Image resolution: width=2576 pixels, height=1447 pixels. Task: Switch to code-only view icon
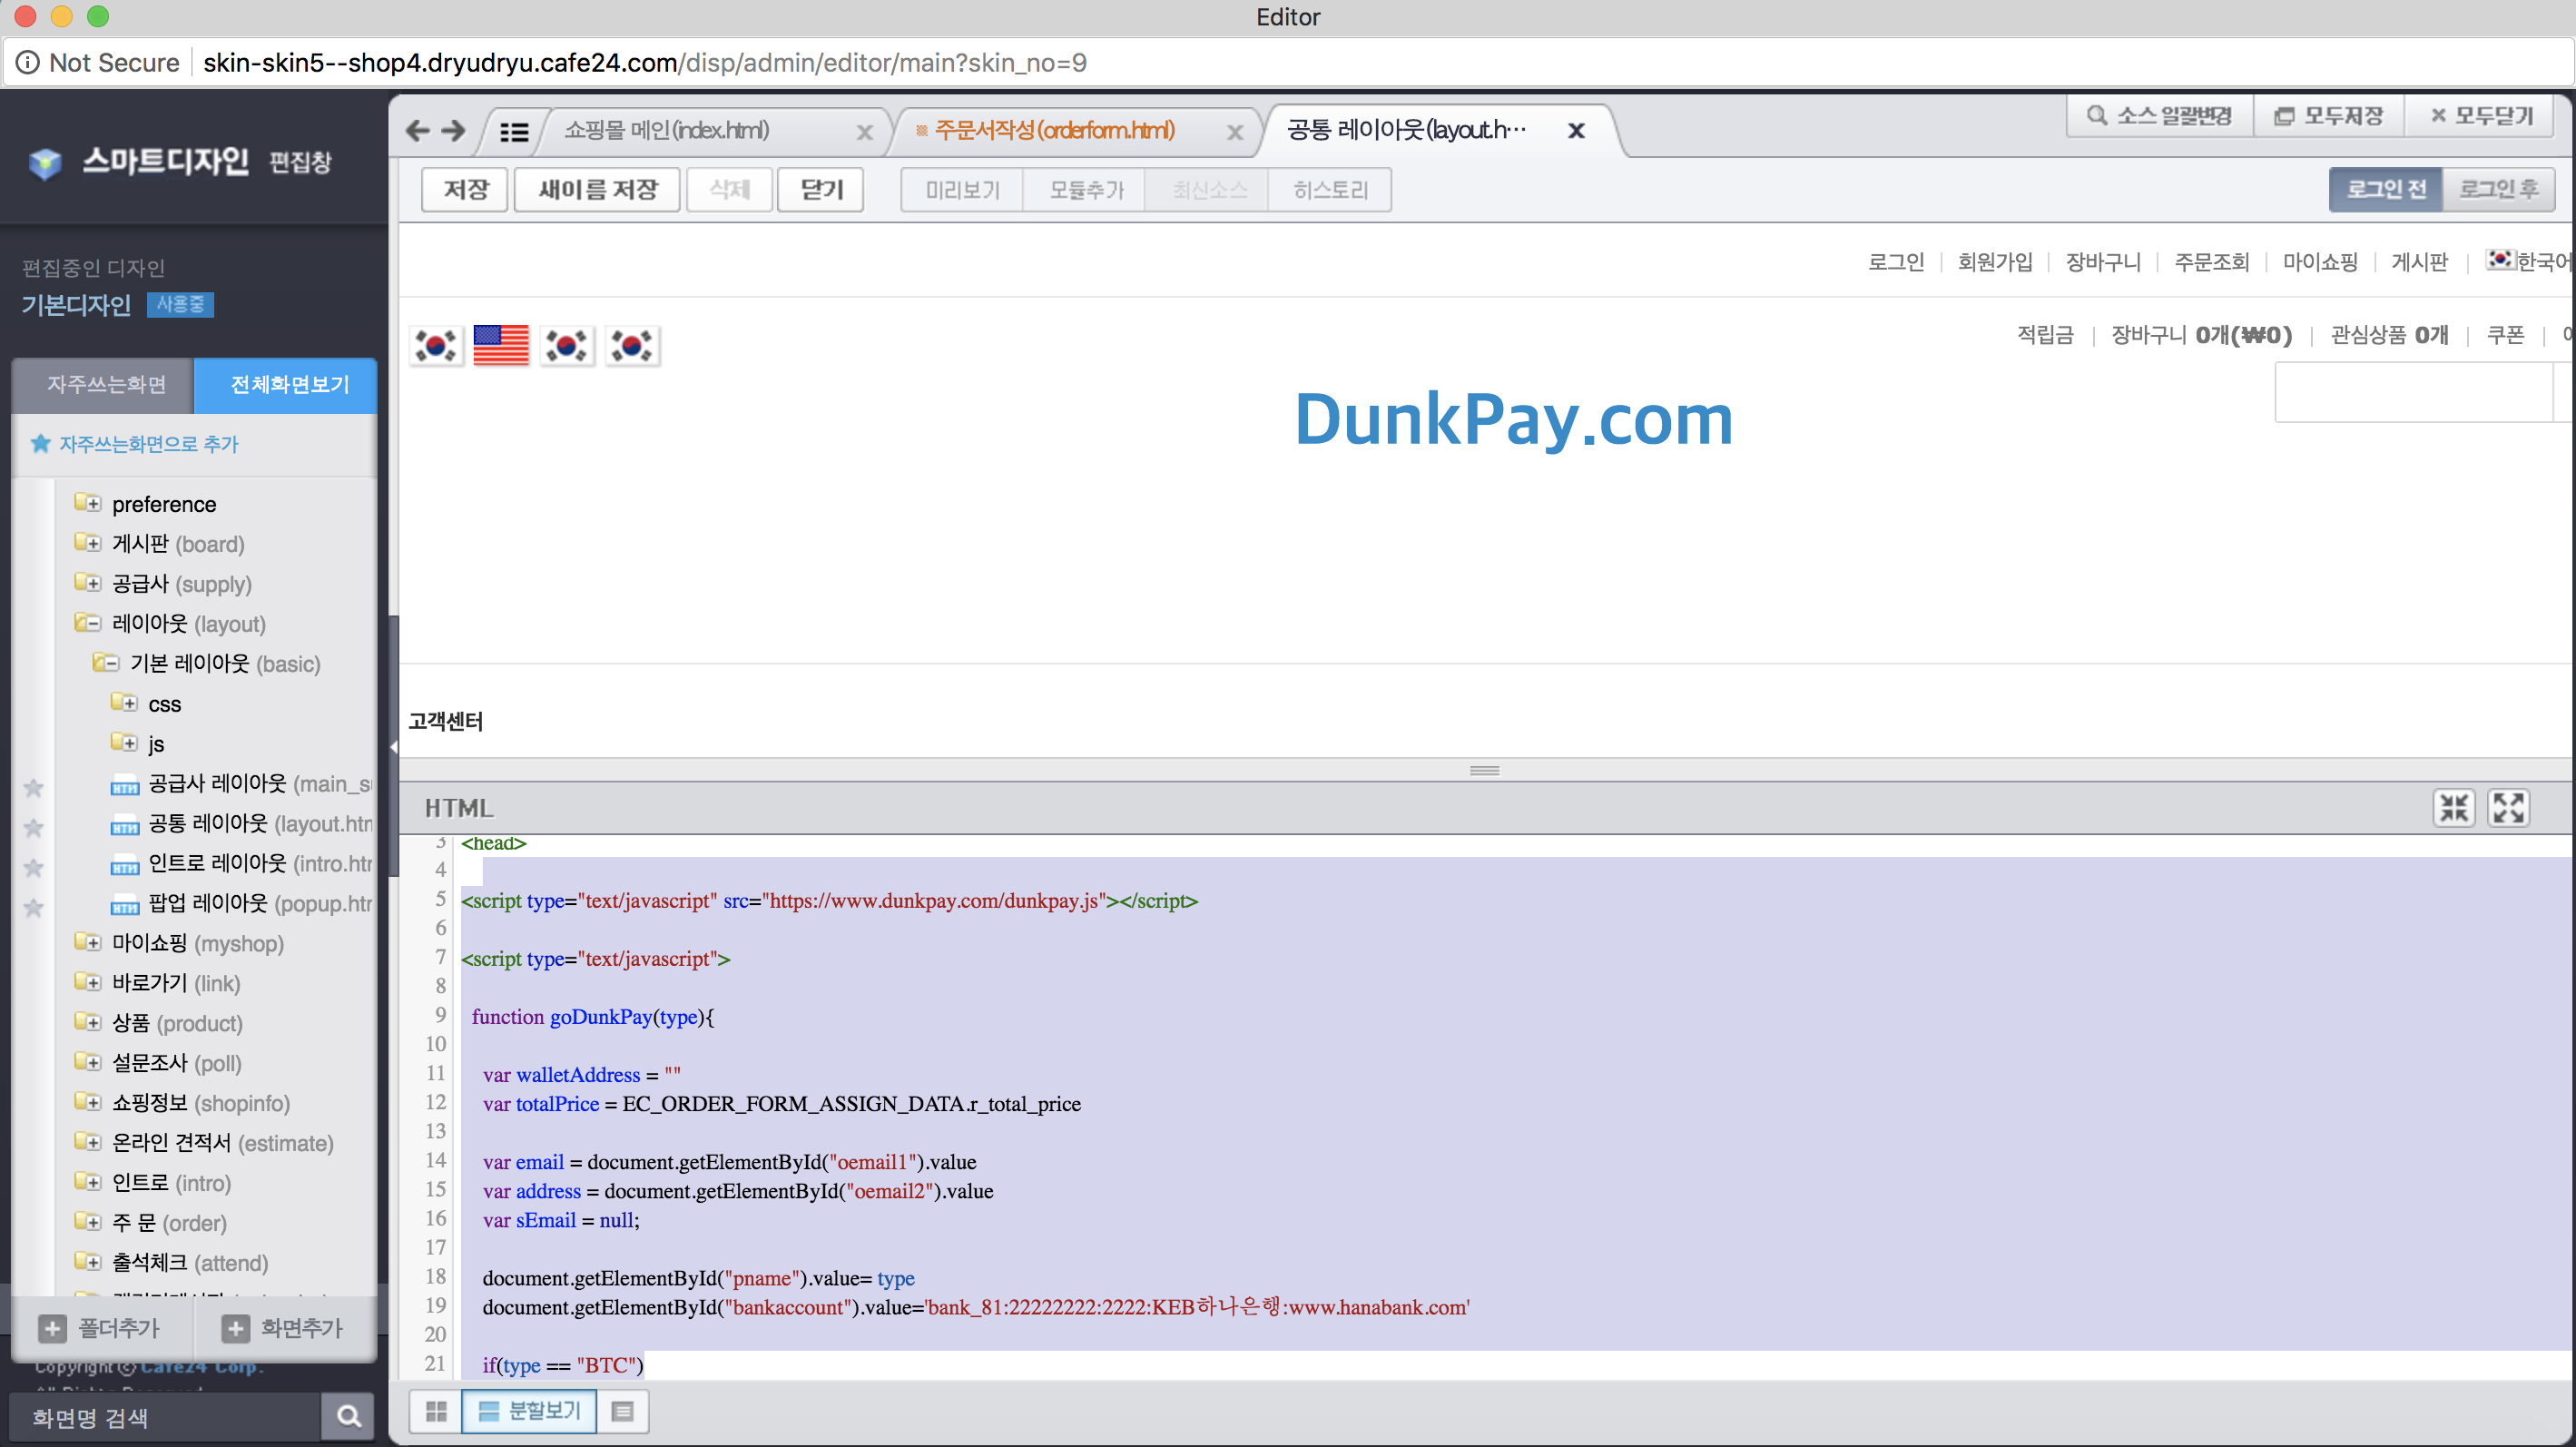click(x=623, y=1411)
